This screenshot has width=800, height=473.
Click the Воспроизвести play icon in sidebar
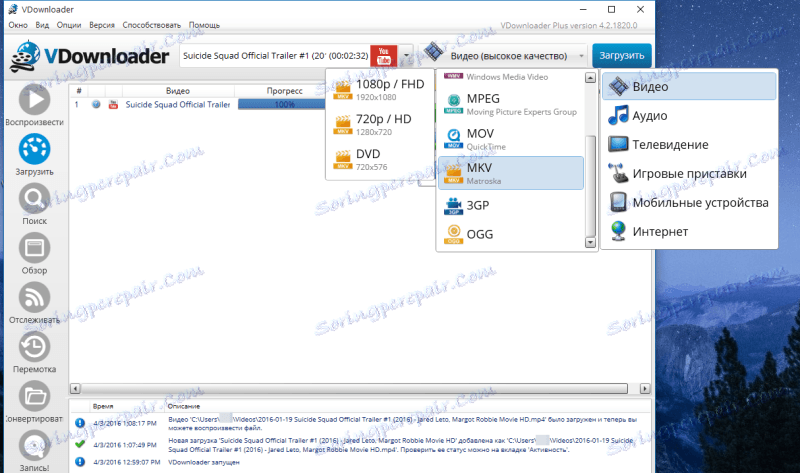pyautogui.click(x=34, y=99)
